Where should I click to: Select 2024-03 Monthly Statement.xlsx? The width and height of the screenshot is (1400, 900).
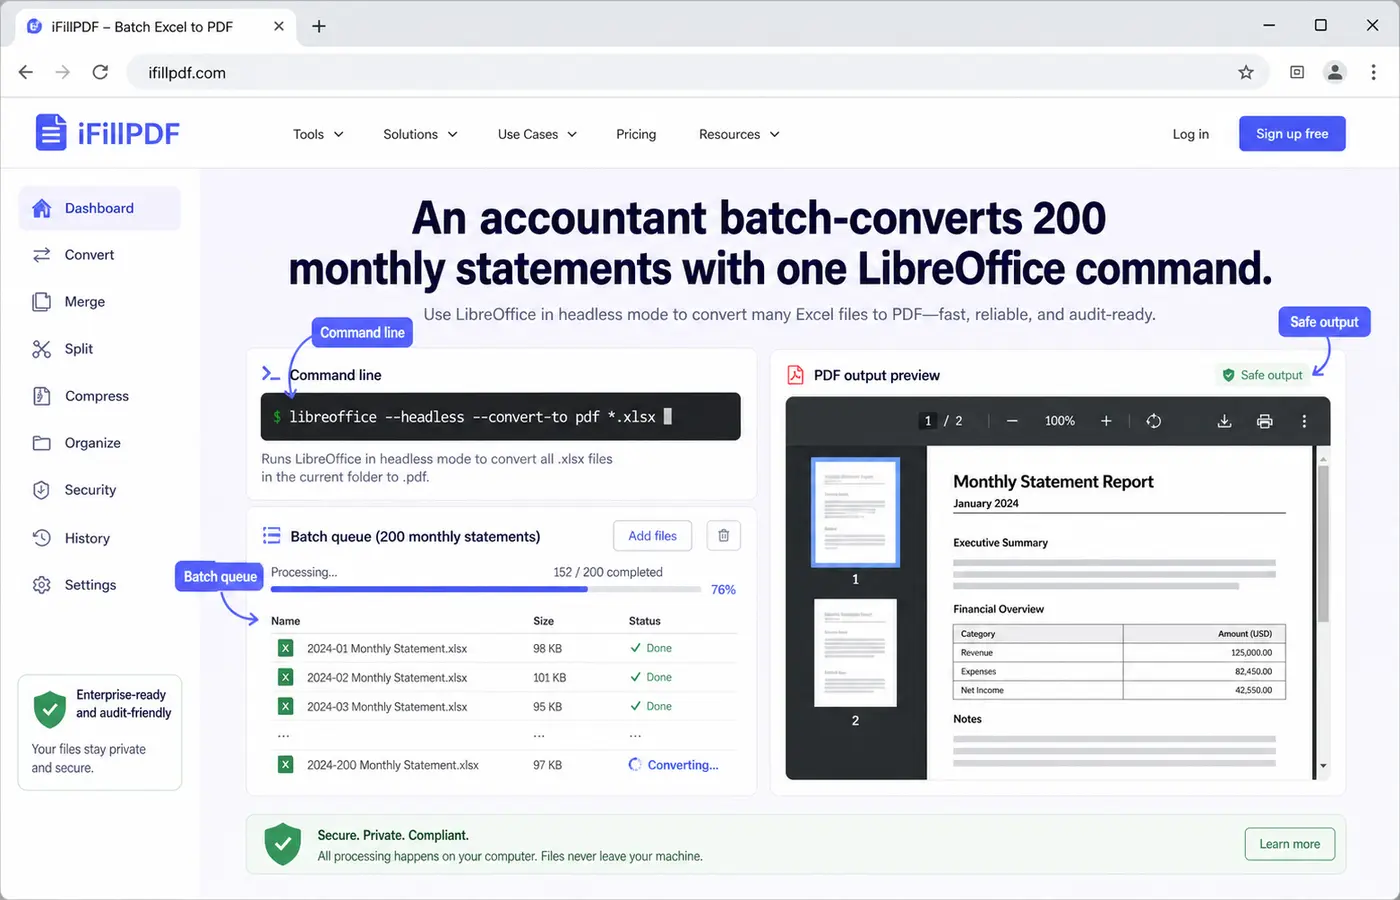pos(387,706)
